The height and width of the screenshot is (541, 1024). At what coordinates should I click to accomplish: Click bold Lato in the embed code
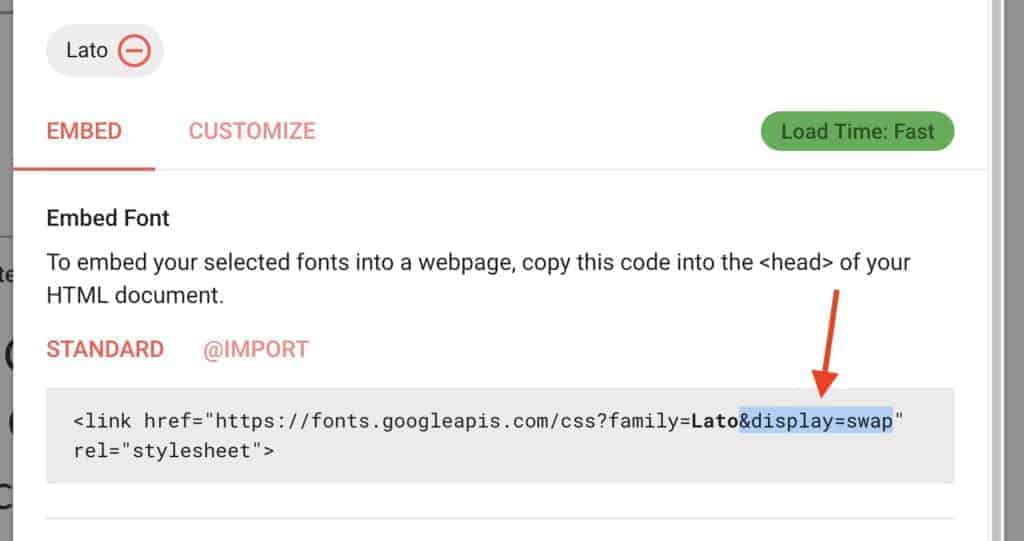click(x=715, y=421)
